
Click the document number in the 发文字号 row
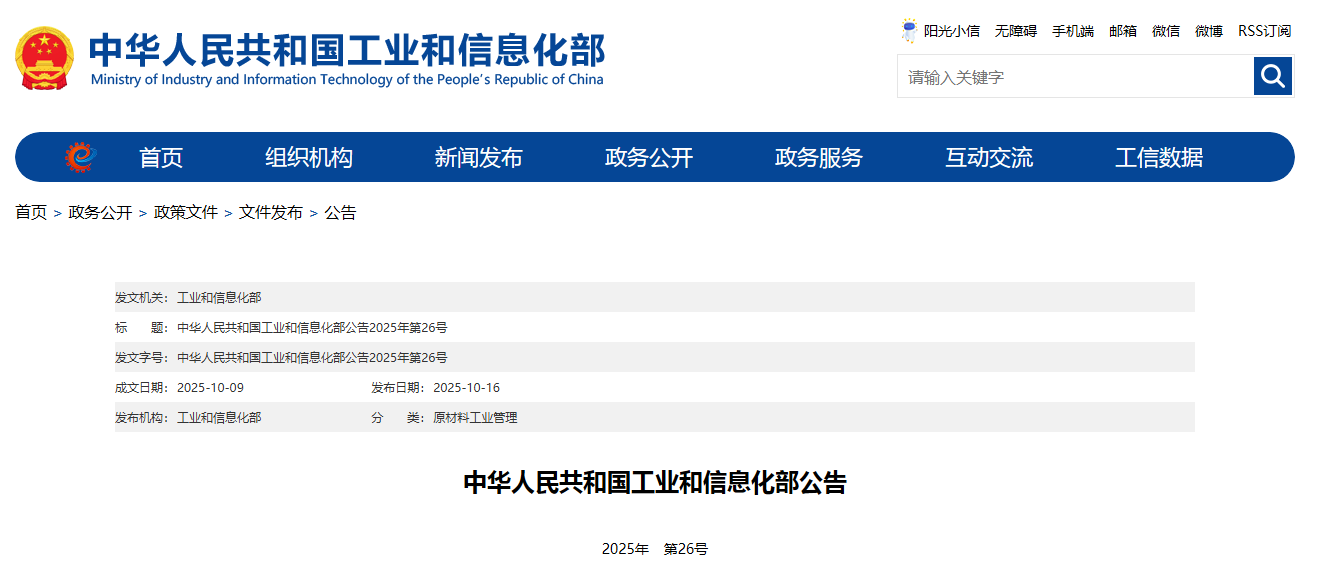click(312, 357)
